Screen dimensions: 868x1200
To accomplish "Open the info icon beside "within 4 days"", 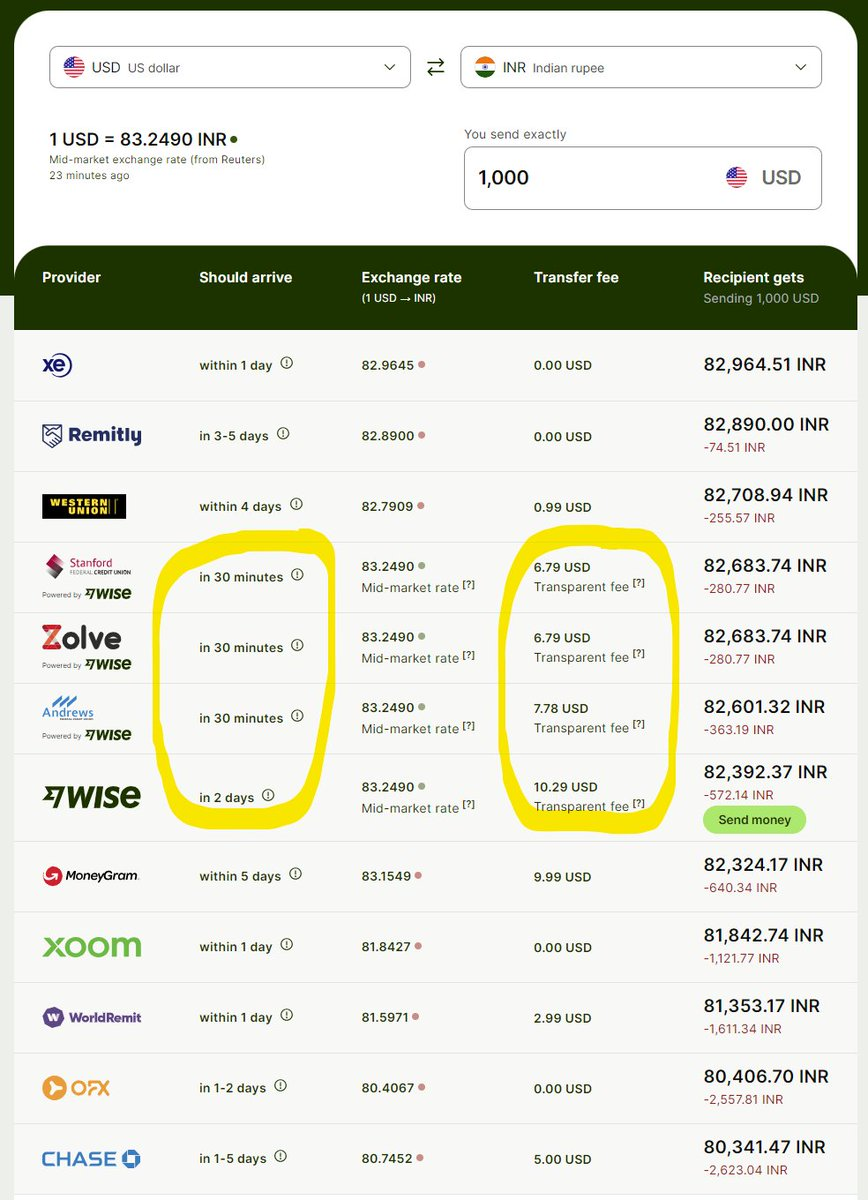I will click(x=295, y=505).
